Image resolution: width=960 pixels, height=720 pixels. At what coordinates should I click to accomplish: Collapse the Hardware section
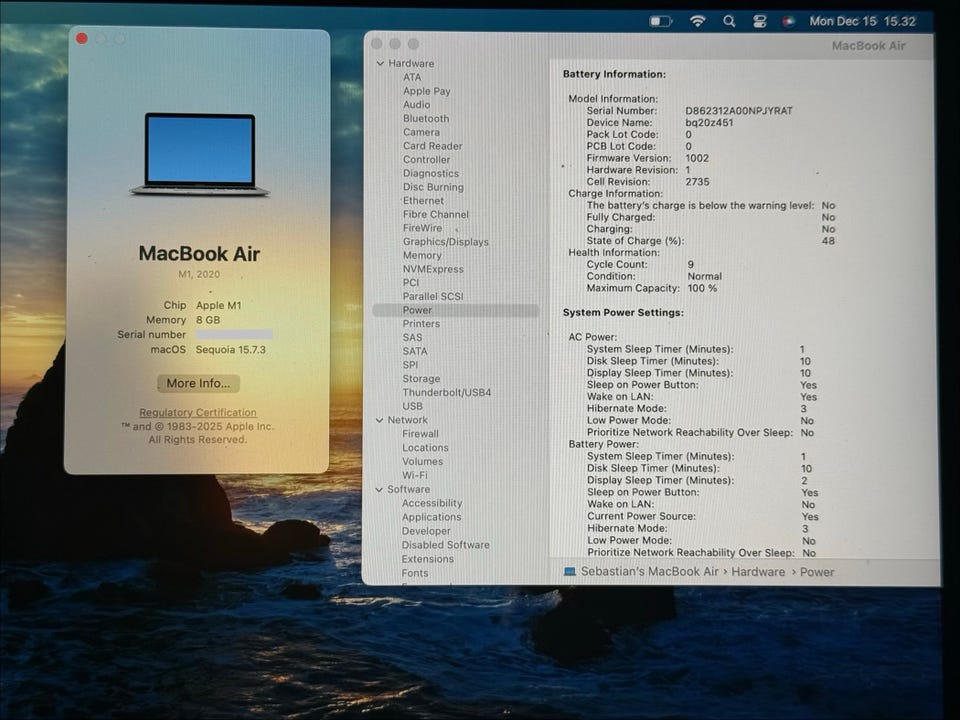click(x=380, y=63)
